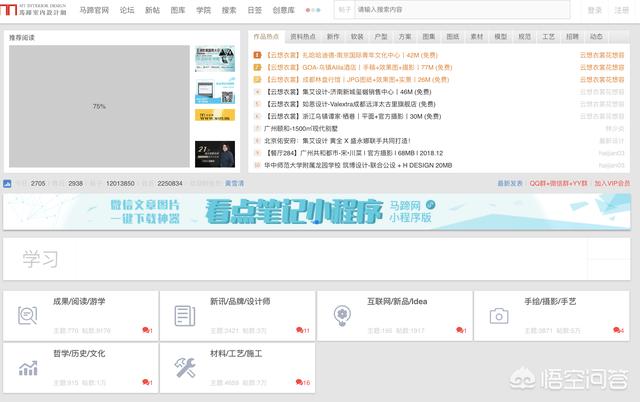Select the 招聘 tab

point(572,36)
